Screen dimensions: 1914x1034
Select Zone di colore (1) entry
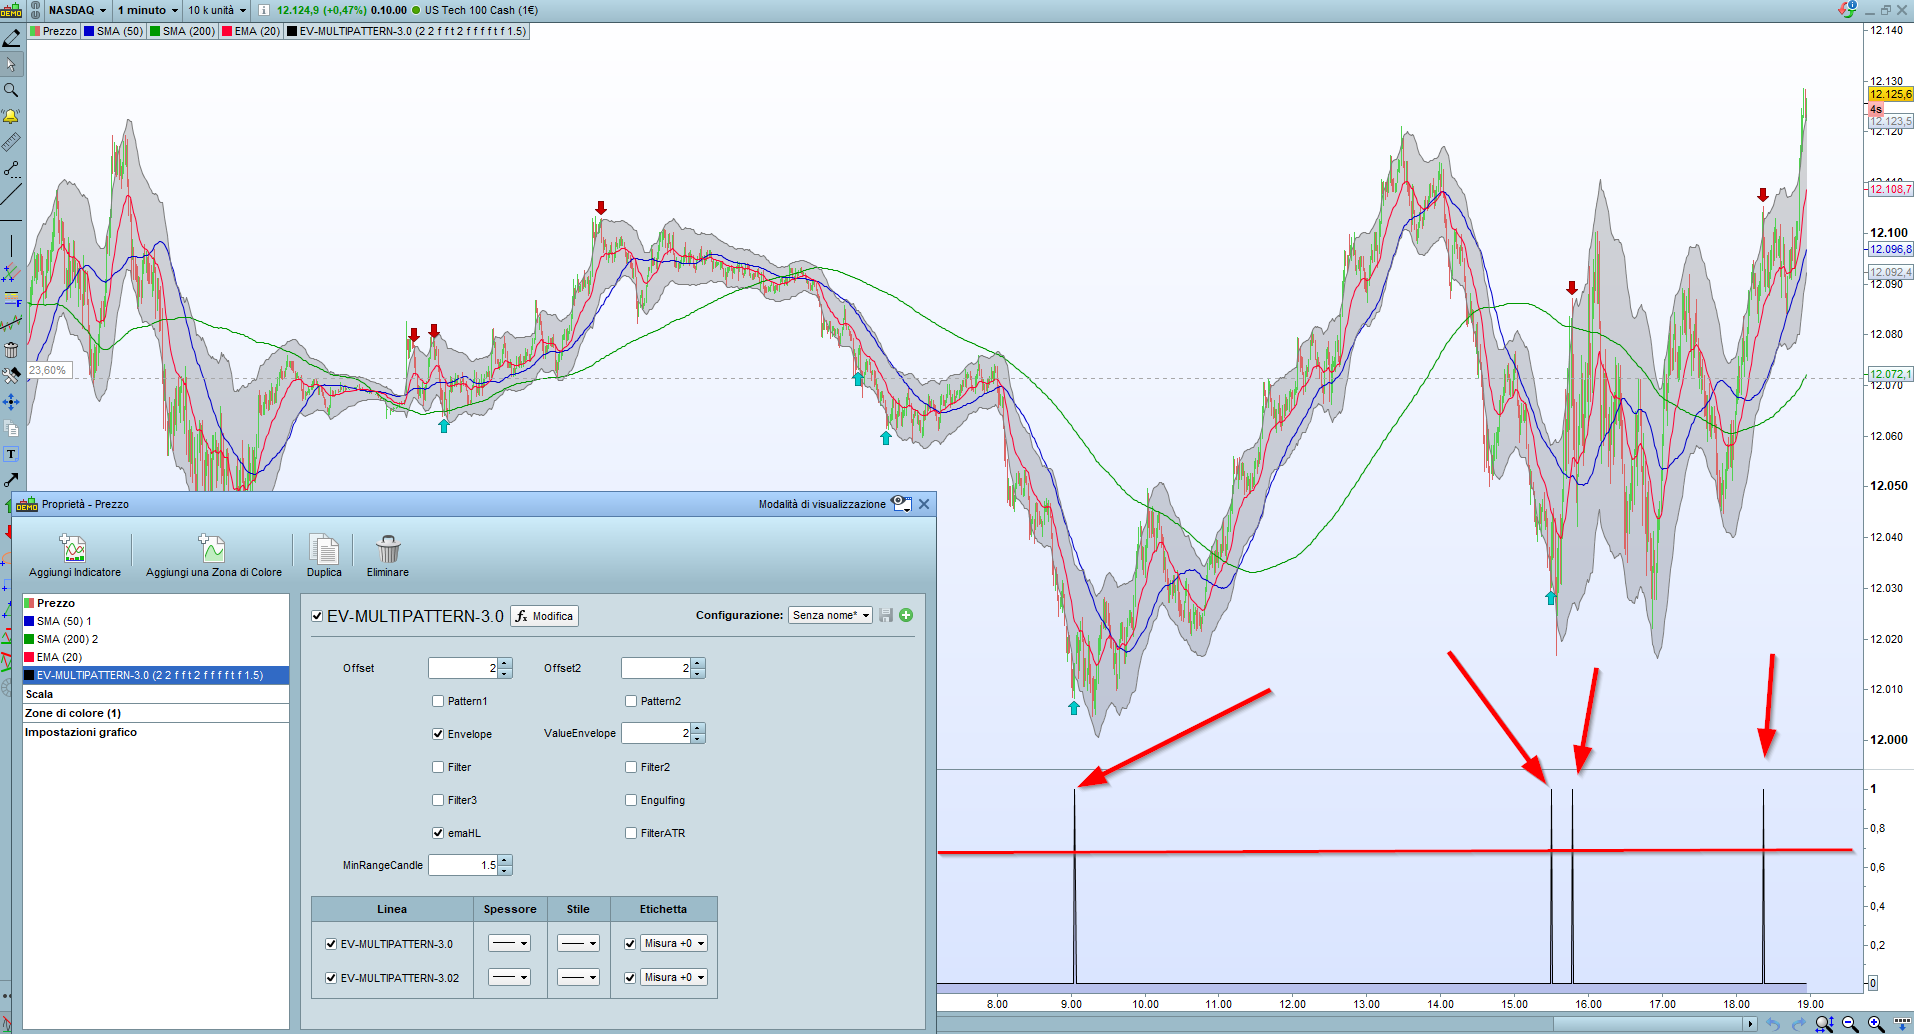tap(156, 713)
